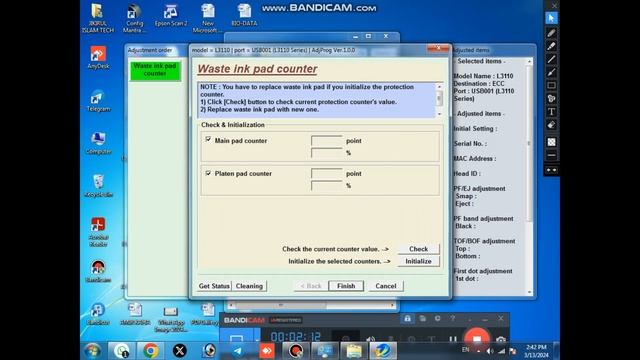
Task: Show hidden system tray icons arrow
Action: [x=478, y=351]
